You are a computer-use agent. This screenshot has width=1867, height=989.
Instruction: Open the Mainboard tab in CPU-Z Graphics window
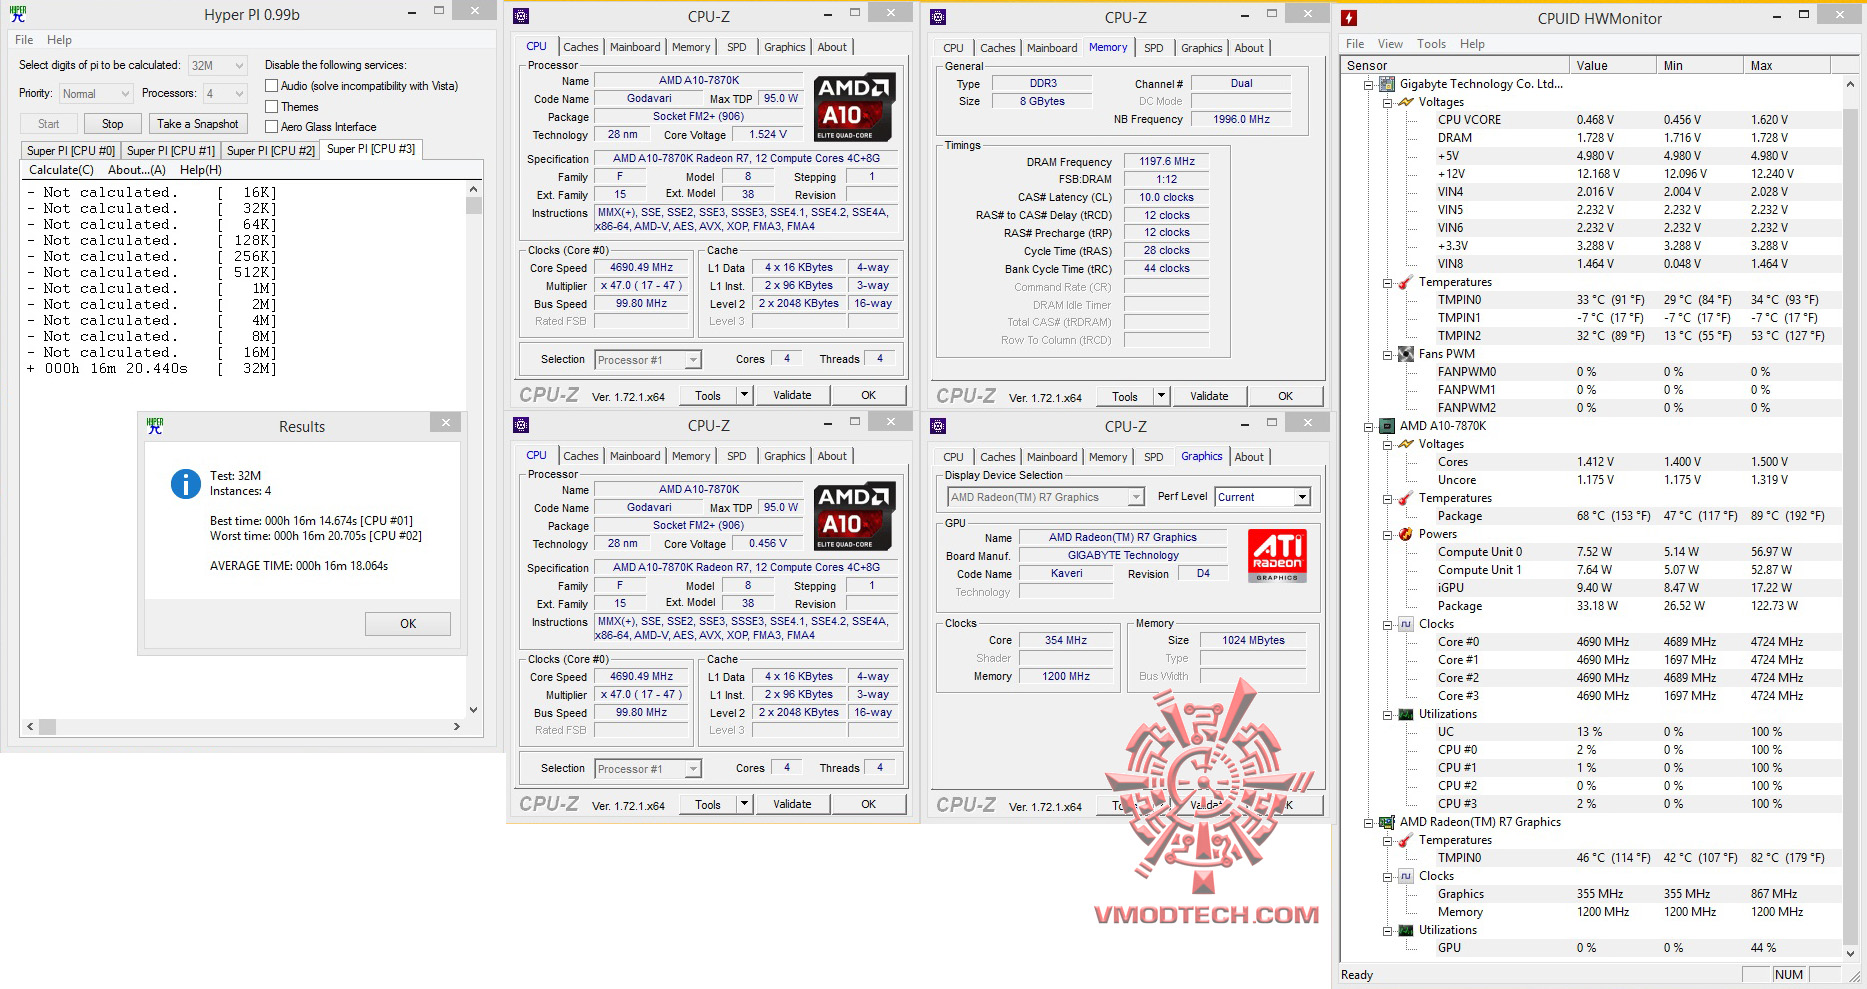[x=1052, y=457]
